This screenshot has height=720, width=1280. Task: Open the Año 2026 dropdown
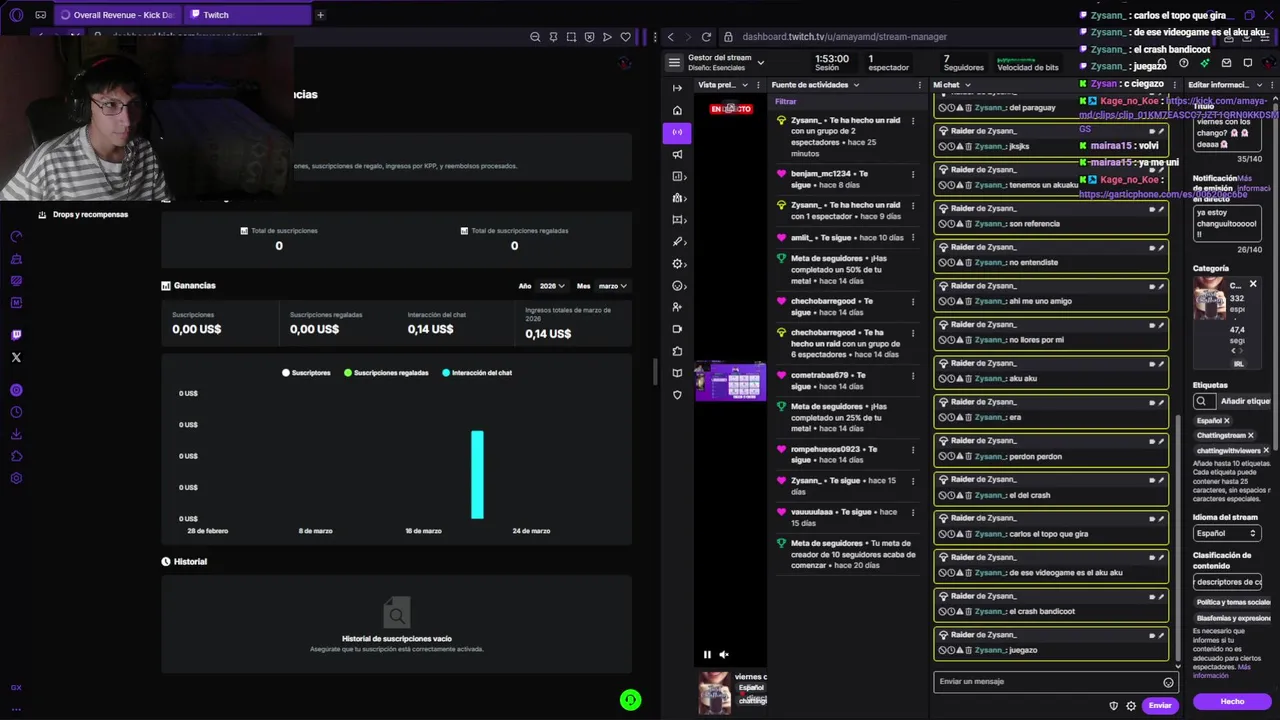coord(552,286)
